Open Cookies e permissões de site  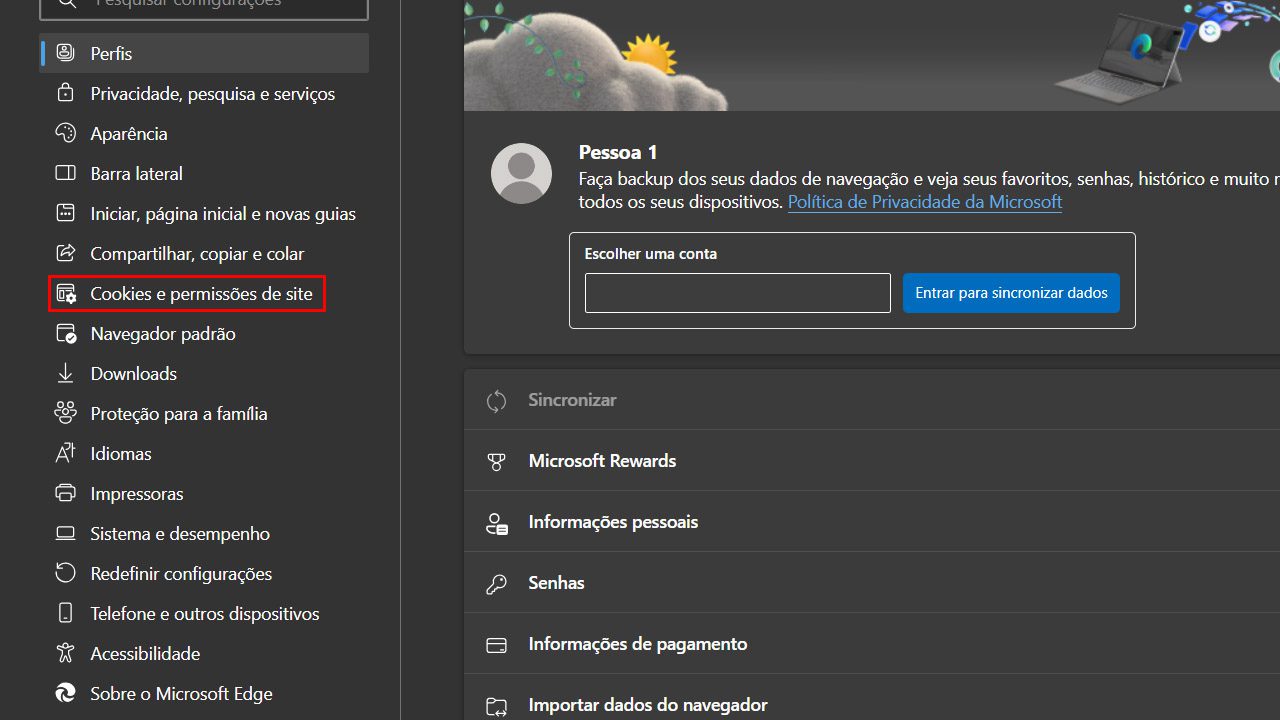click(204, 293)
